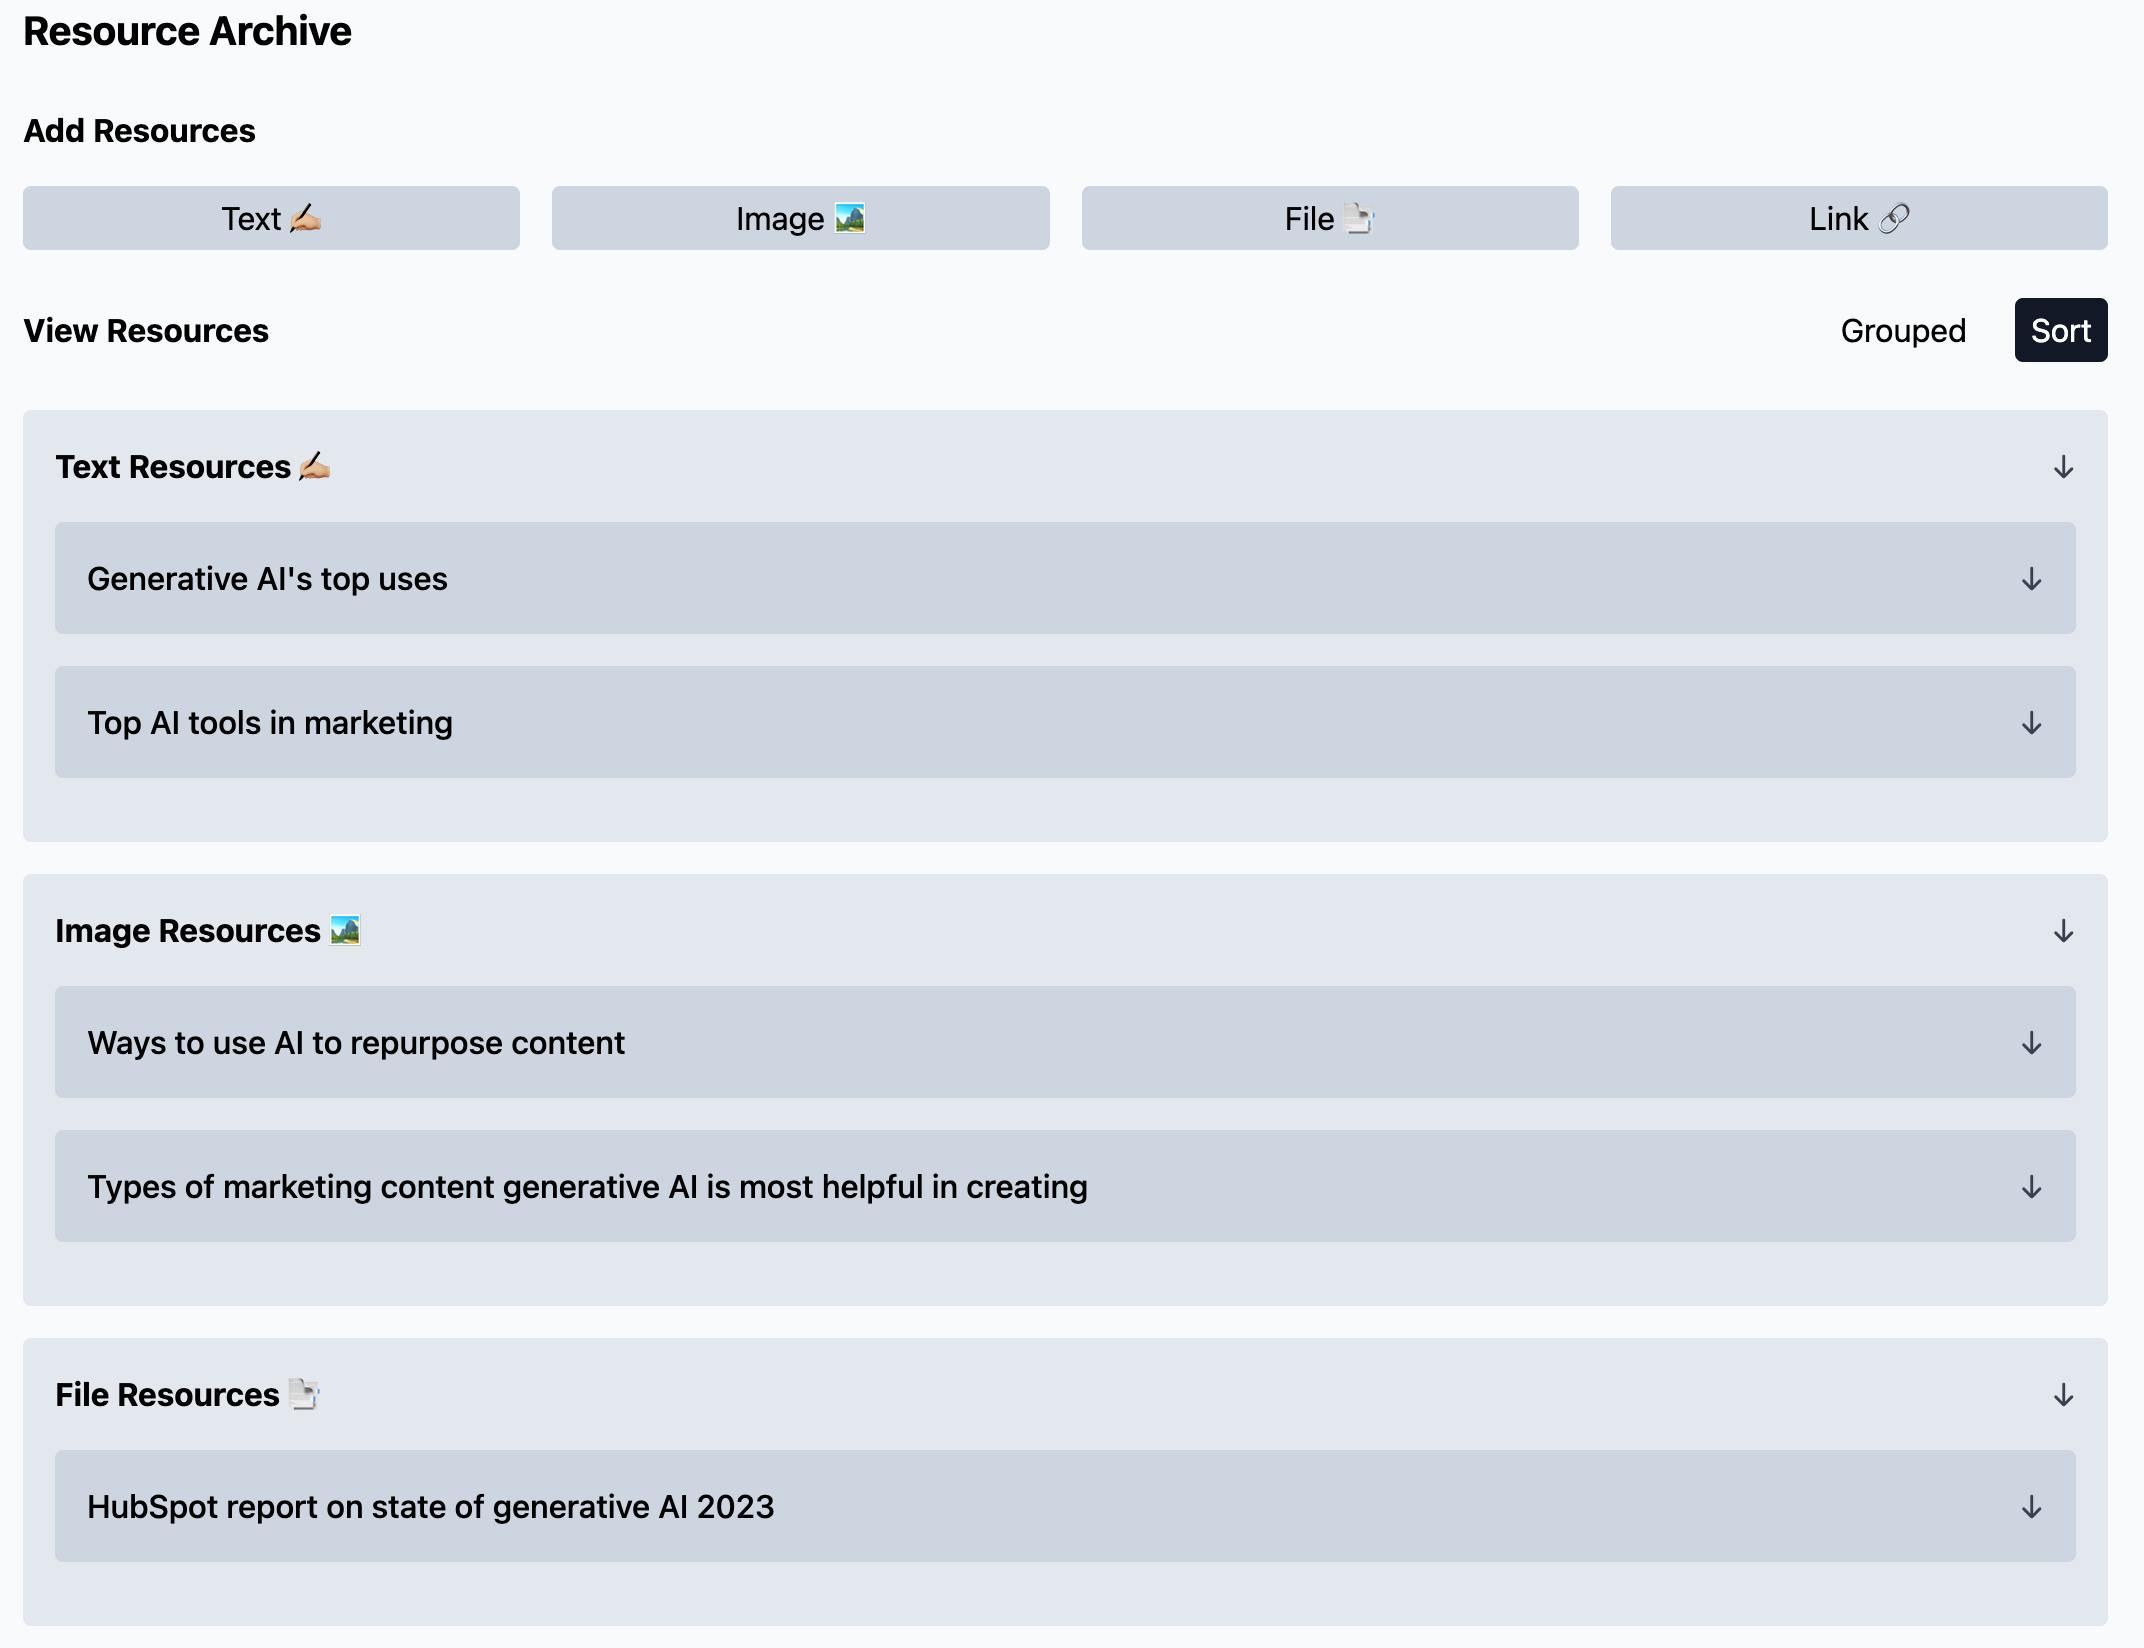
Task: Open the HubSpot report on generative AI entry
Action: click(x=430, y=1507)
